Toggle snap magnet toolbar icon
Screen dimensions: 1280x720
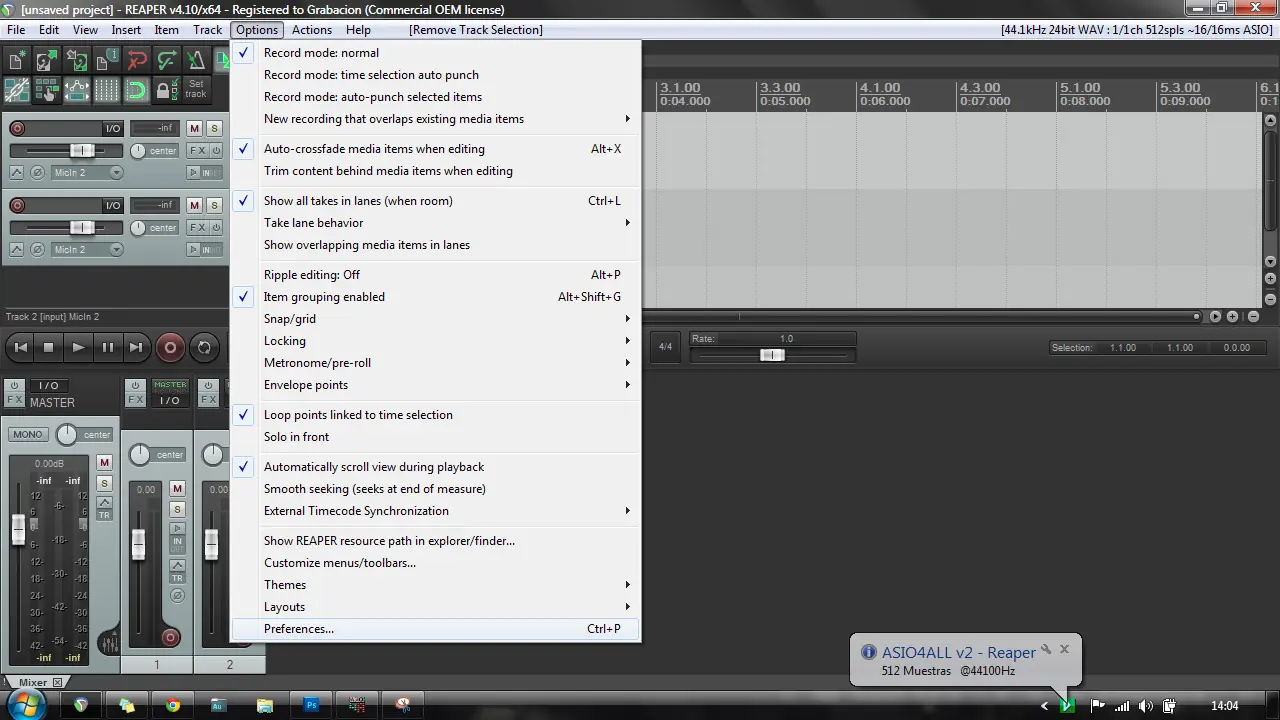tap(137, 89)
